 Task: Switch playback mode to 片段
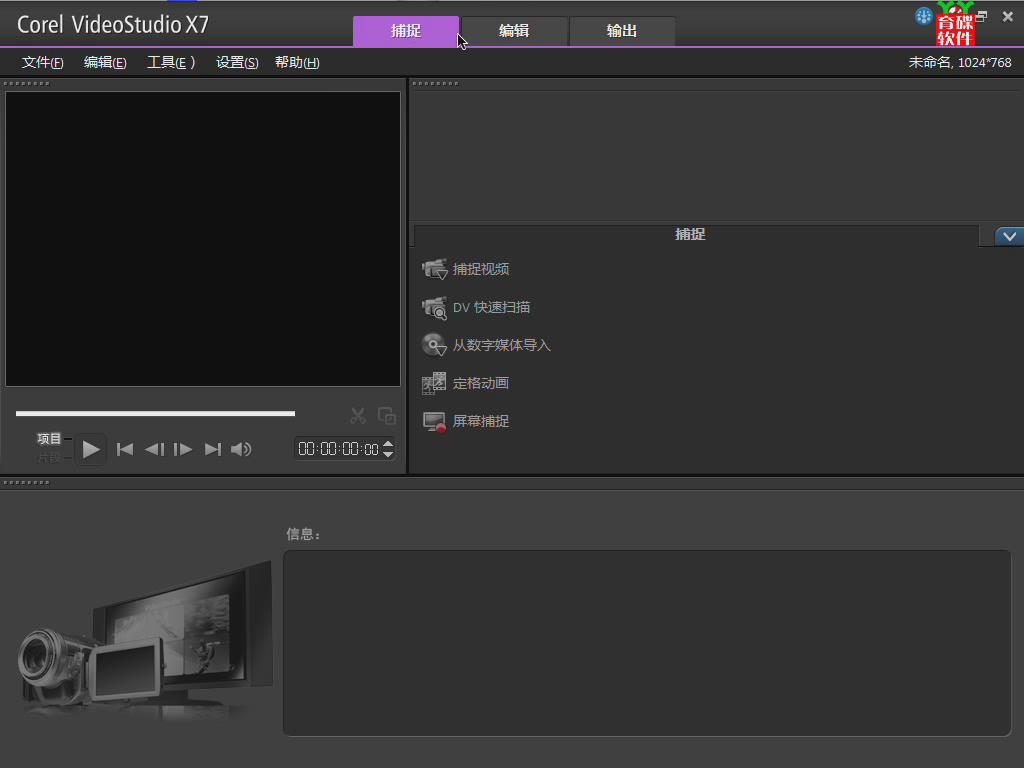[x=49, y=457]
